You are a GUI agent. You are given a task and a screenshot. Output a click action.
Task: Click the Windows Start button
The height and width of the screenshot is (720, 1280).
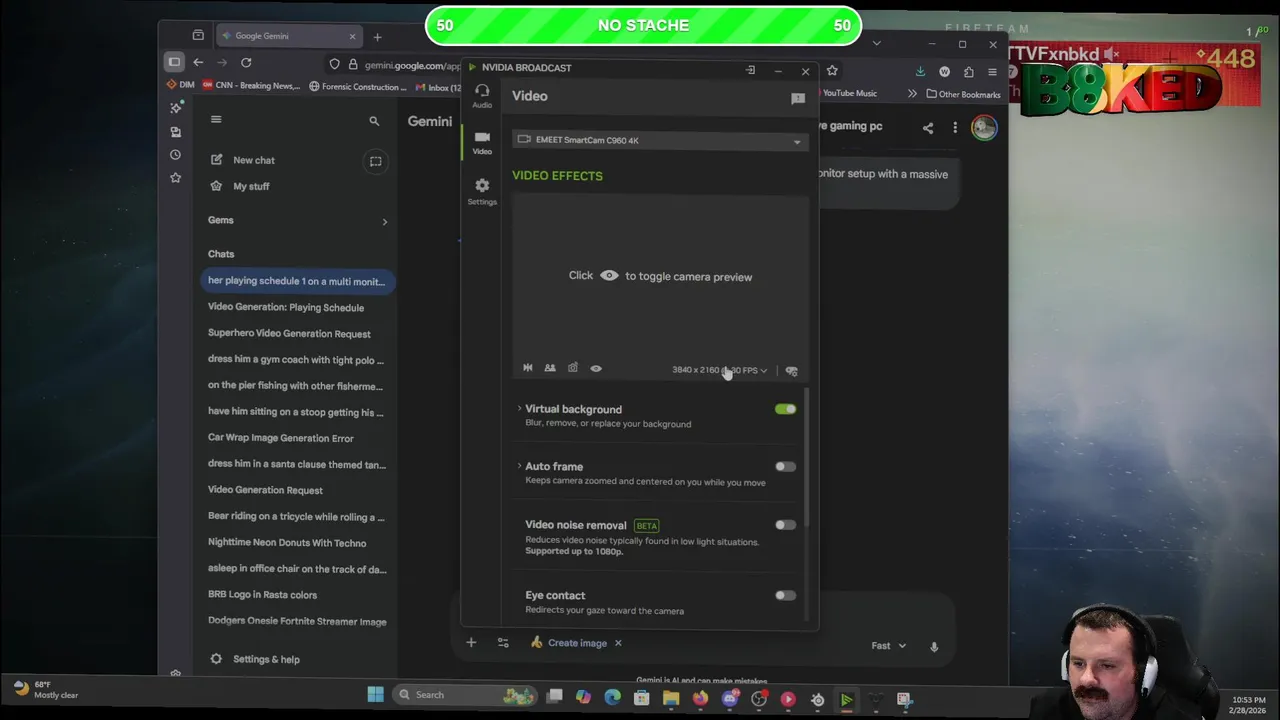coord(375,695)
